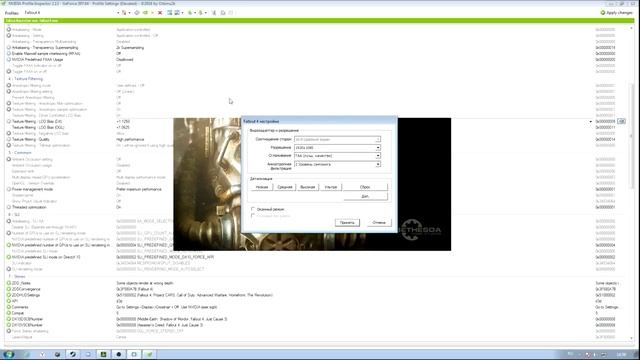Image resolution: width=640 pixels, height=360 pixels.
Task: Click the red X delete profile icon
Action: (160, 13)
